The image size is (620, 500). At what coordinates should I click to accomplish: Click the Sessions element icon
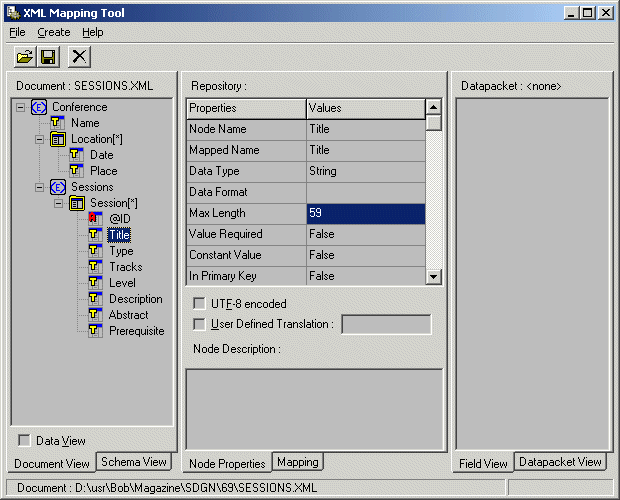(x=58, y=187)
